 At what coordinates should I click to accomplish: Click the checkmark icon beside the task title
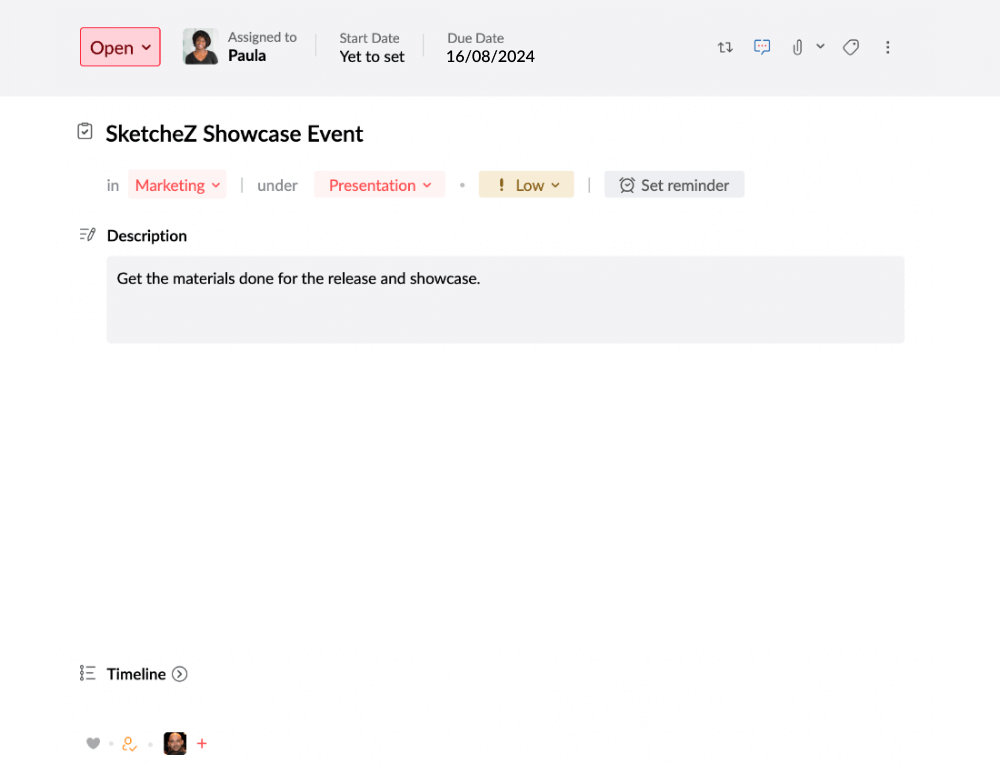click(85, 130)
